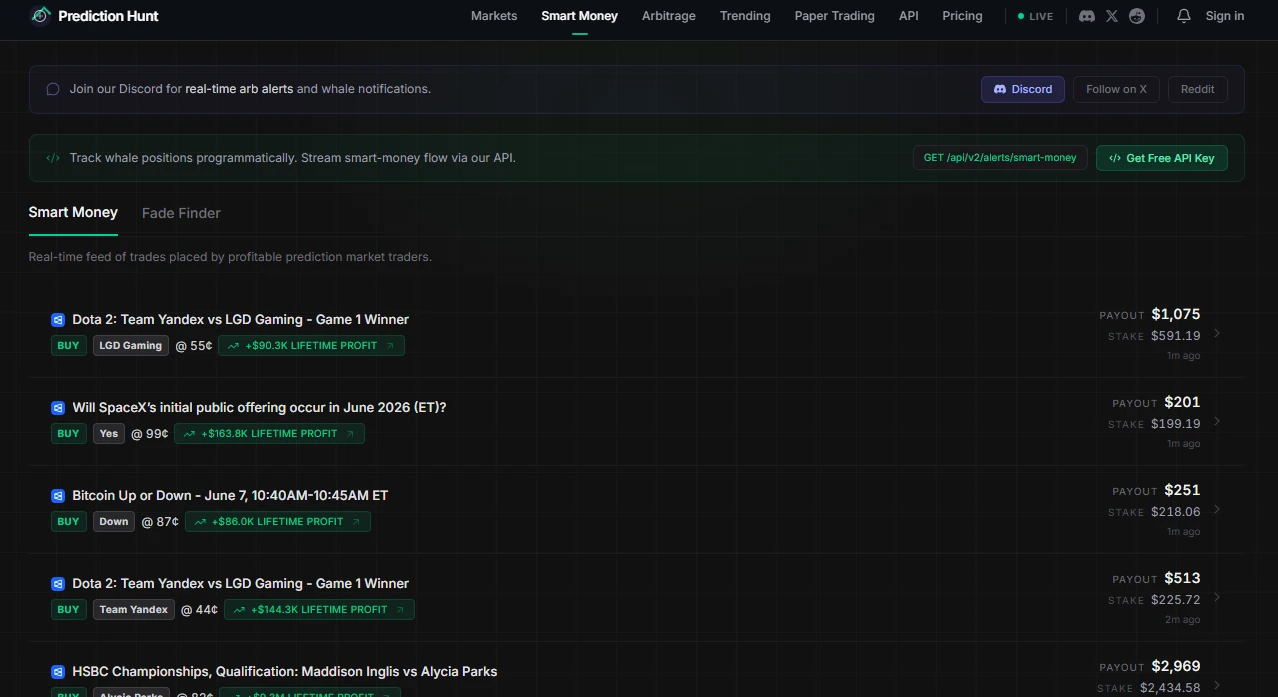Click the LIVE status indicator
Viewport: 1278px width, 697px height.
point(1035,16)
